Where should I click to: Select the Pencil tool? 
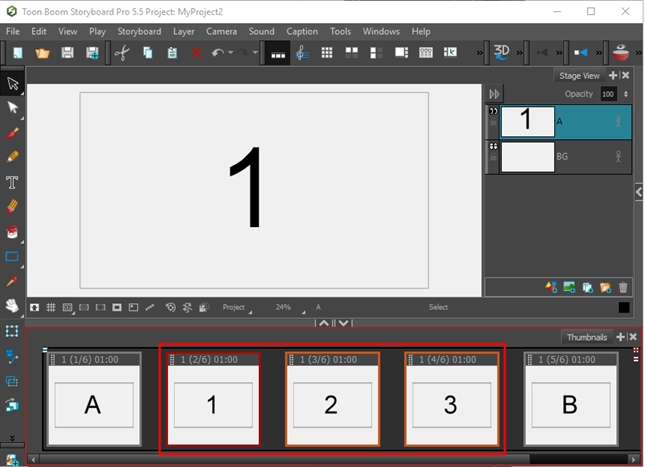pos(13,157)
